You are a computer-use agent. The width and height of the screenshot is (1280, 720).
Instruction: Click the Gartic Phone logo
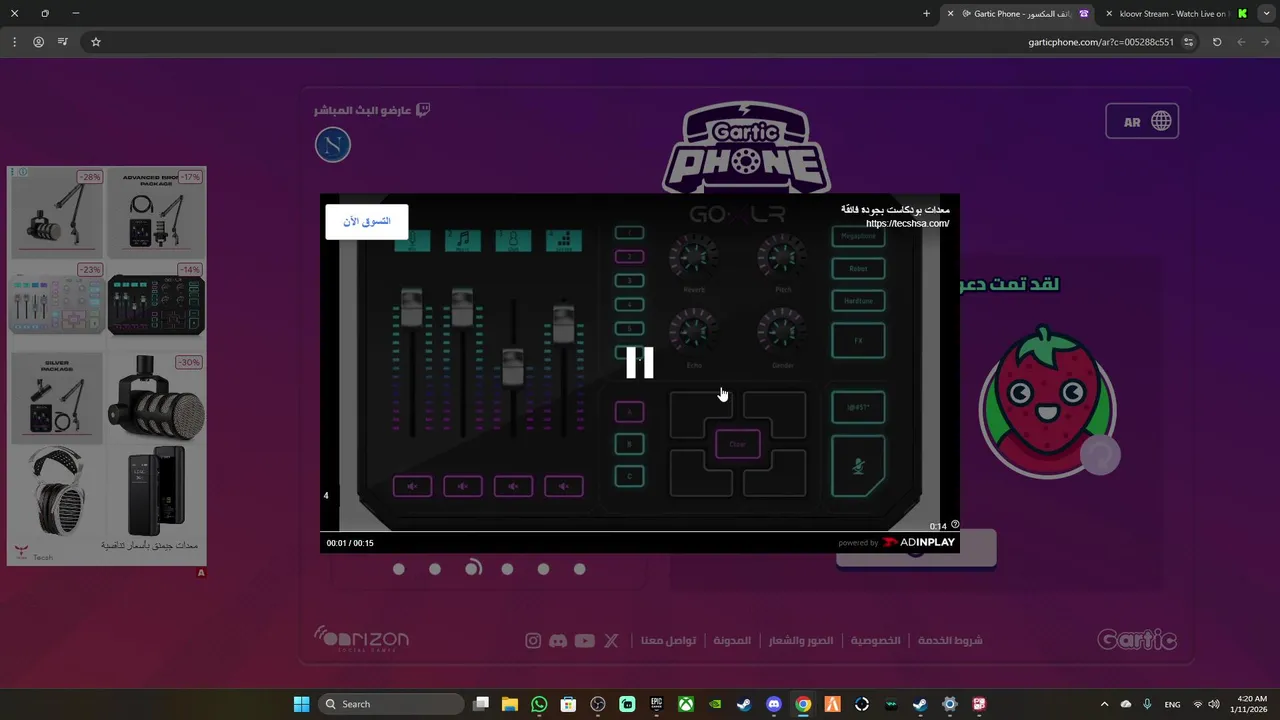coord(746,147)
